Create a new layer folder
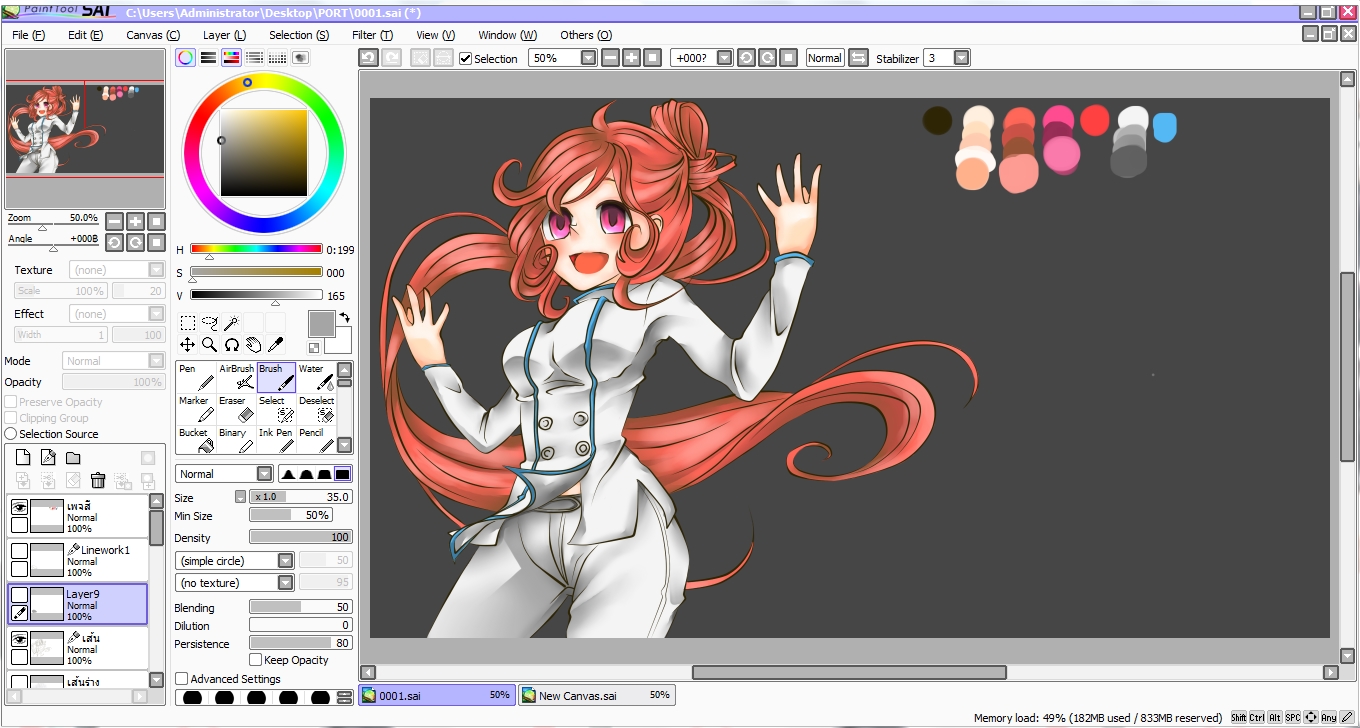Screen dimensions: 1360x728 tap(73, 458)
